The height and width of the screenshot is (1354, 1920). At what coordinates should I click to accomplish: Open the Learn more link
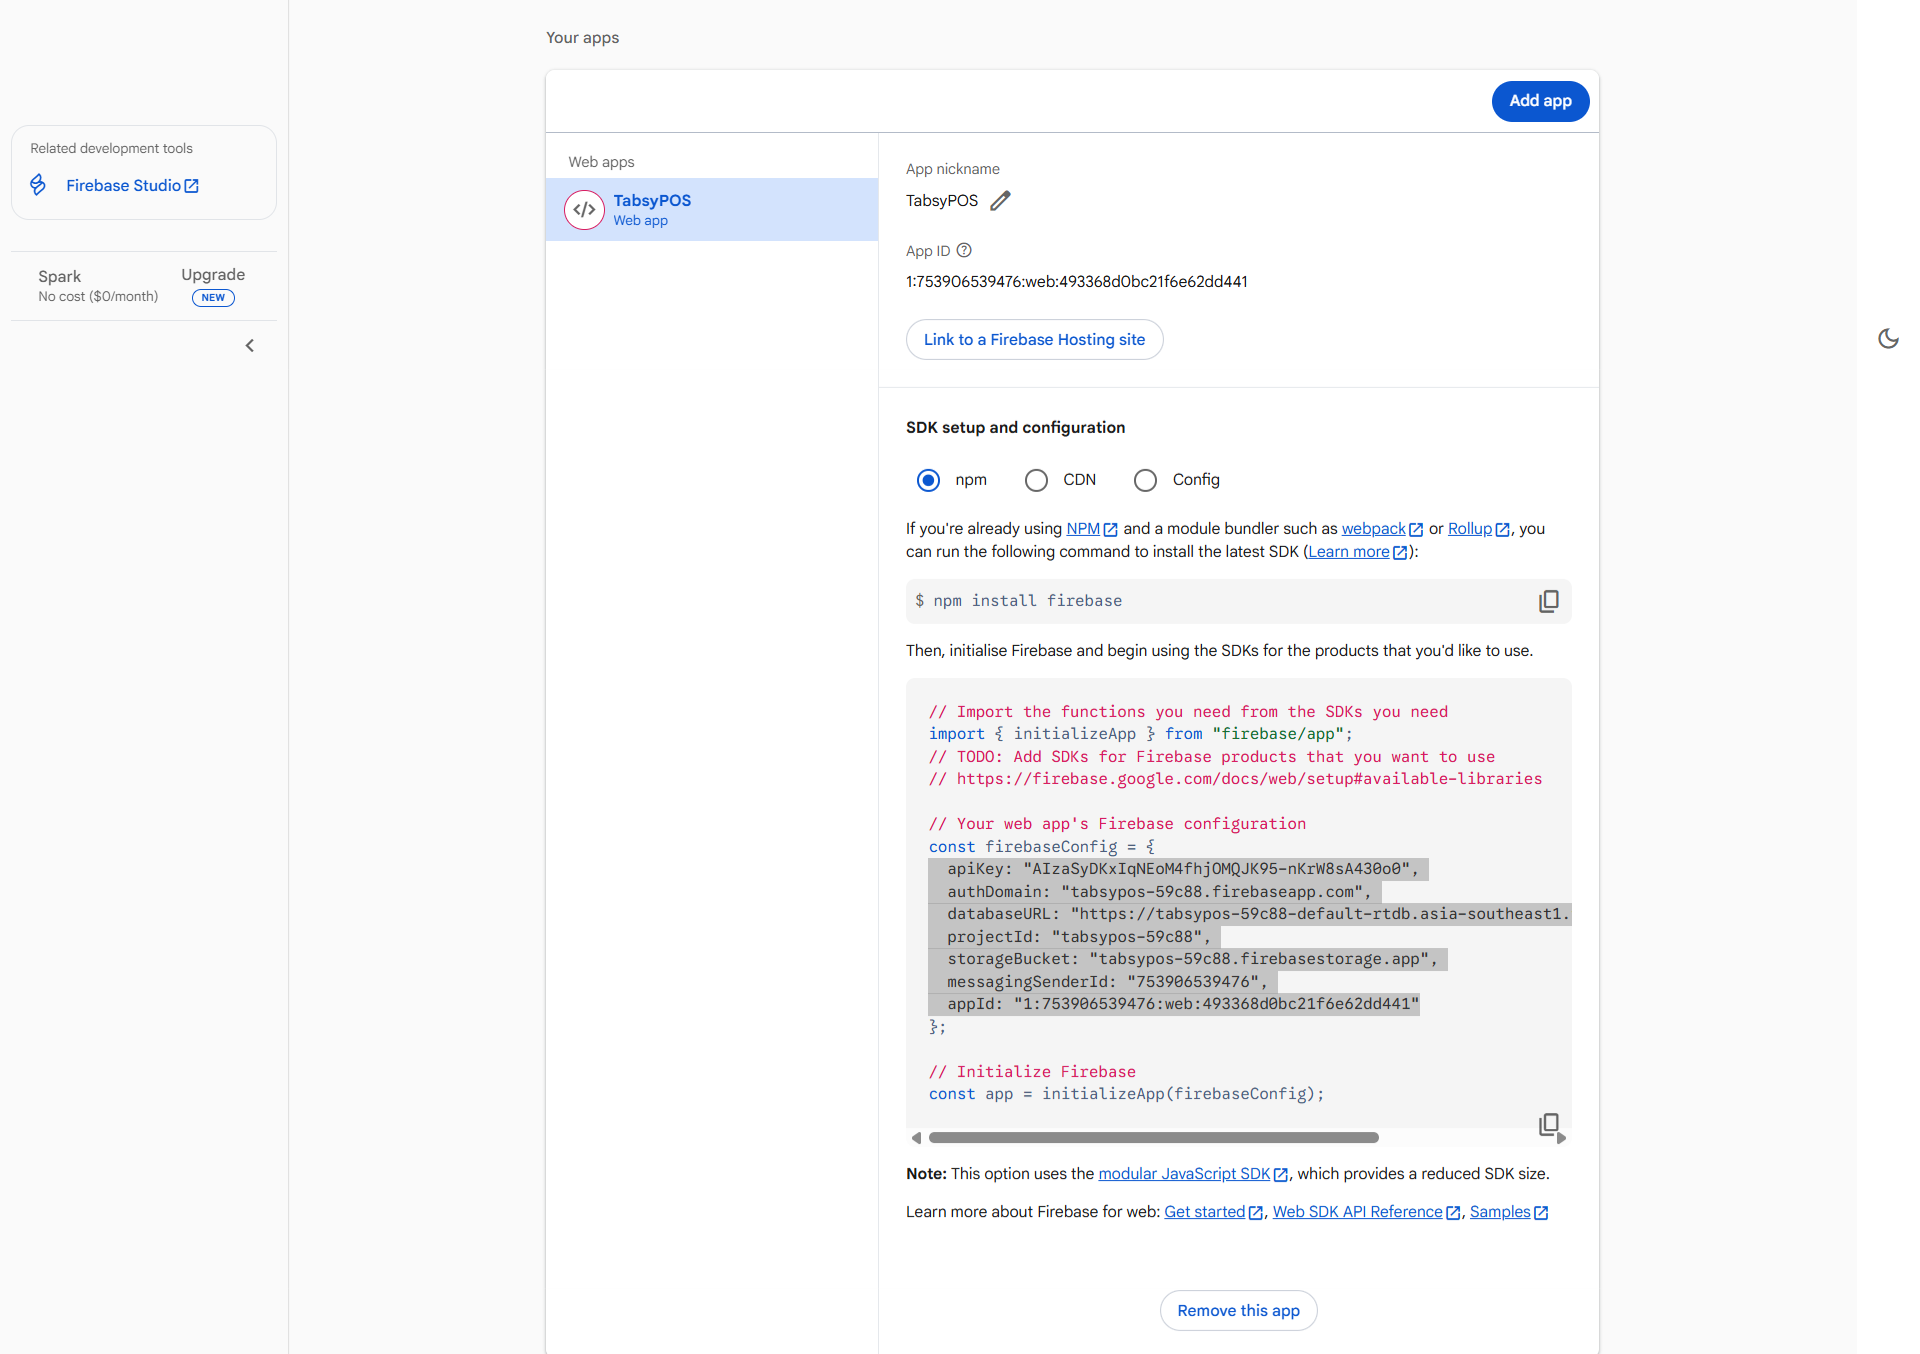pyautogui.click(x=1357, y=552)
